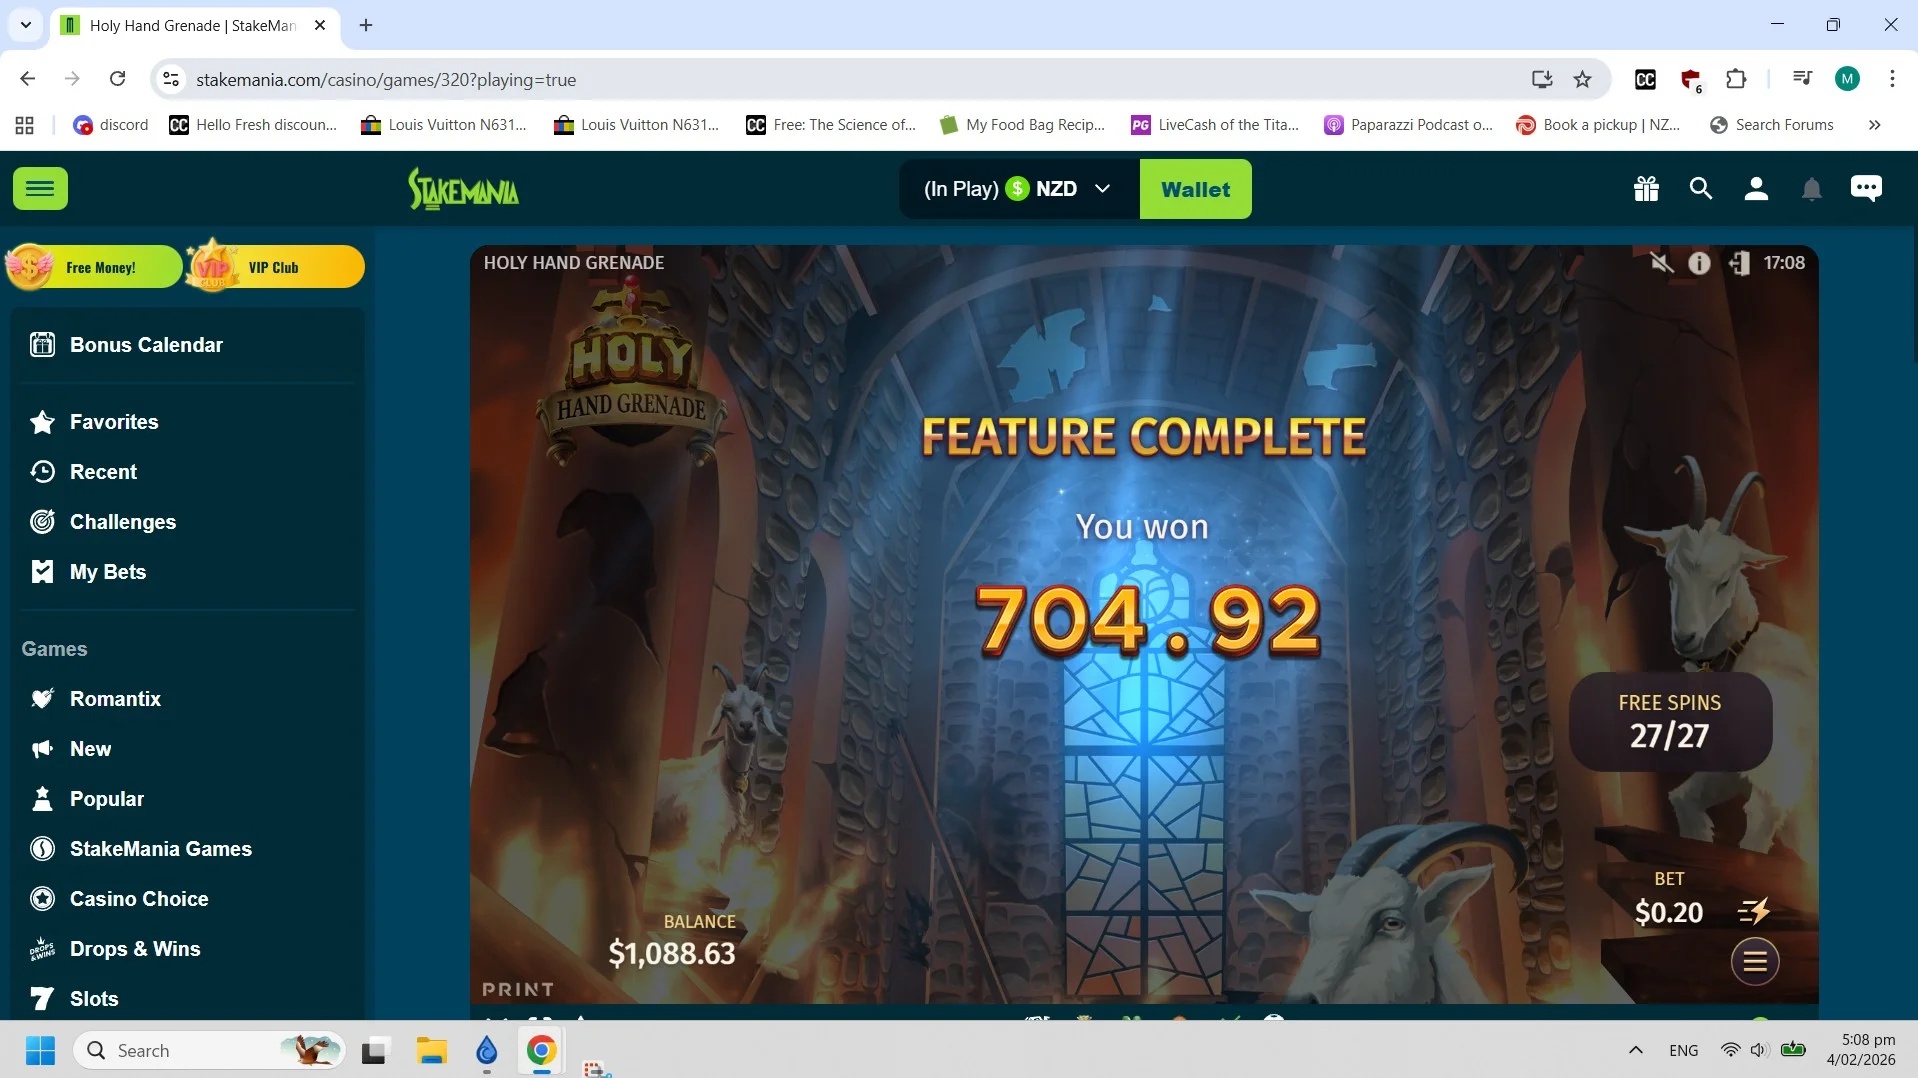The height and width of the screenshot is (1078, 1918).
Task: Open the gift rewards icon
Action: tap(1646, 189)
